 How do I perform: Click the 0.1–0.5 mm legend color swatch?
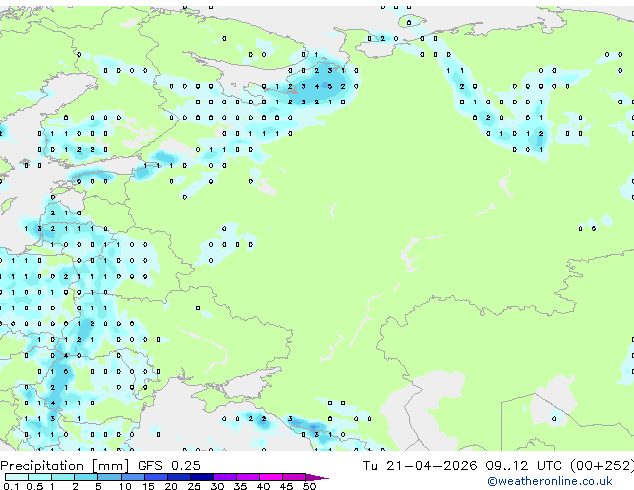pyautogui.click(x=17, y=477)
